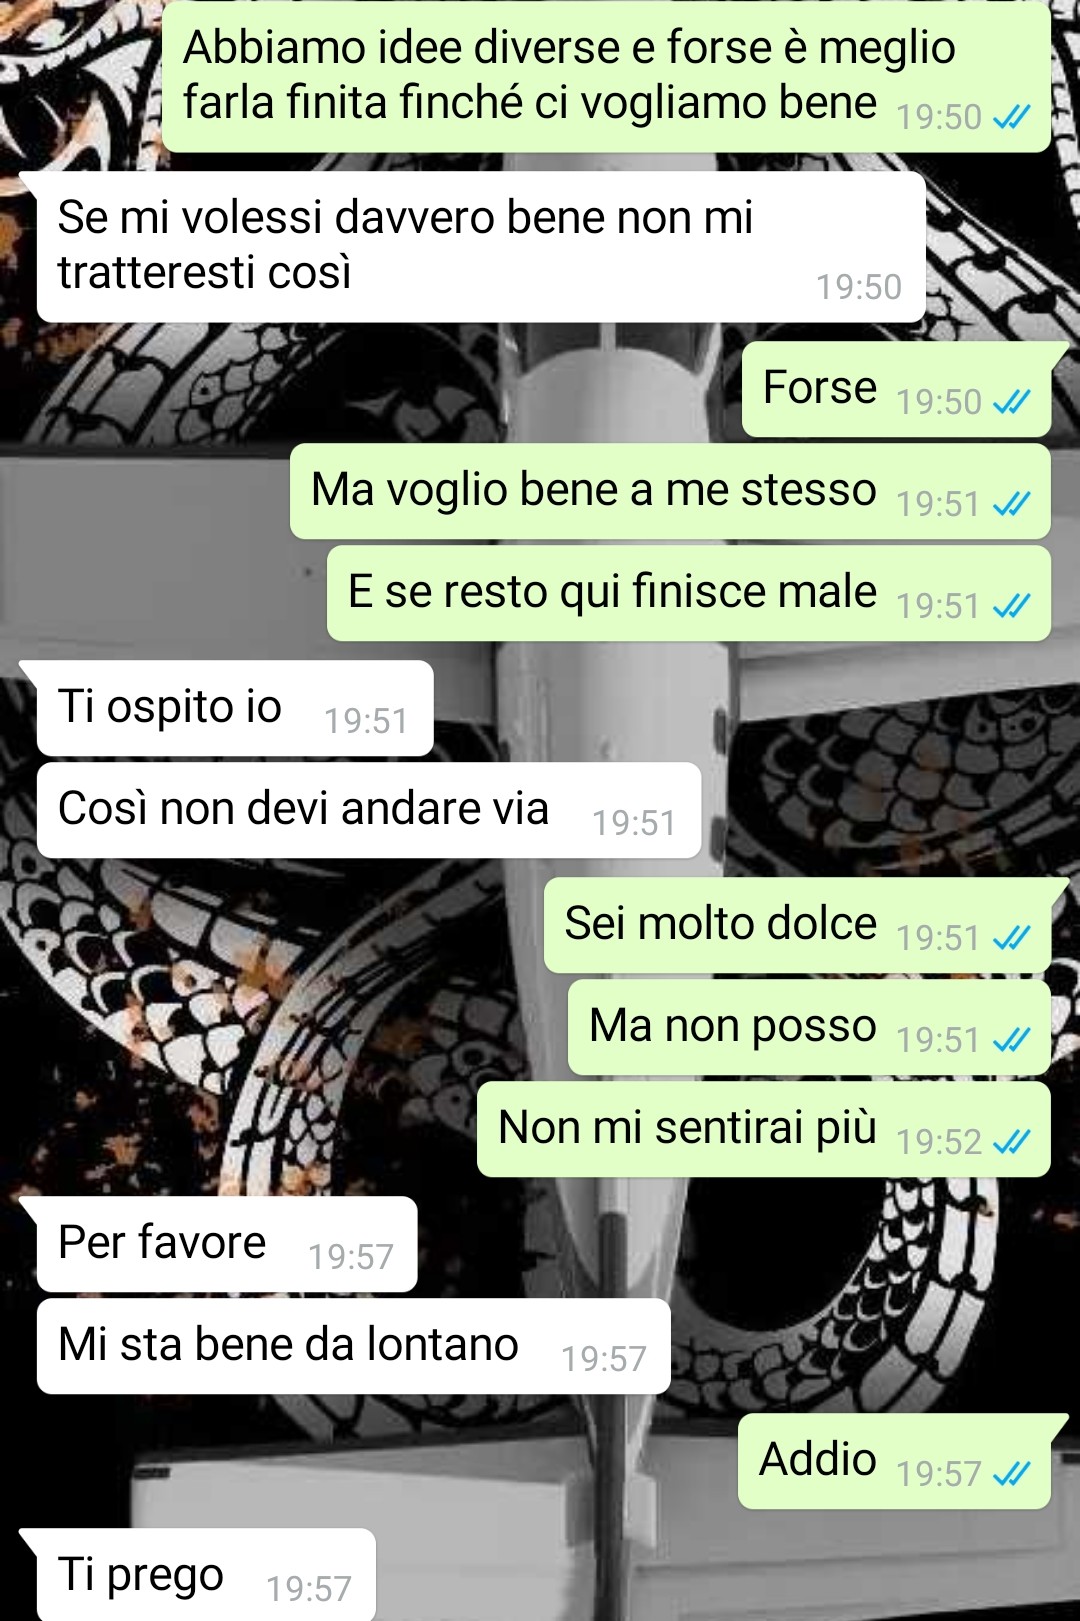Tap read receipt ticks on 'Sei molto dolce'
The height and width of the screenshot is (1621, 1080).
click(x=1011, y=938)
